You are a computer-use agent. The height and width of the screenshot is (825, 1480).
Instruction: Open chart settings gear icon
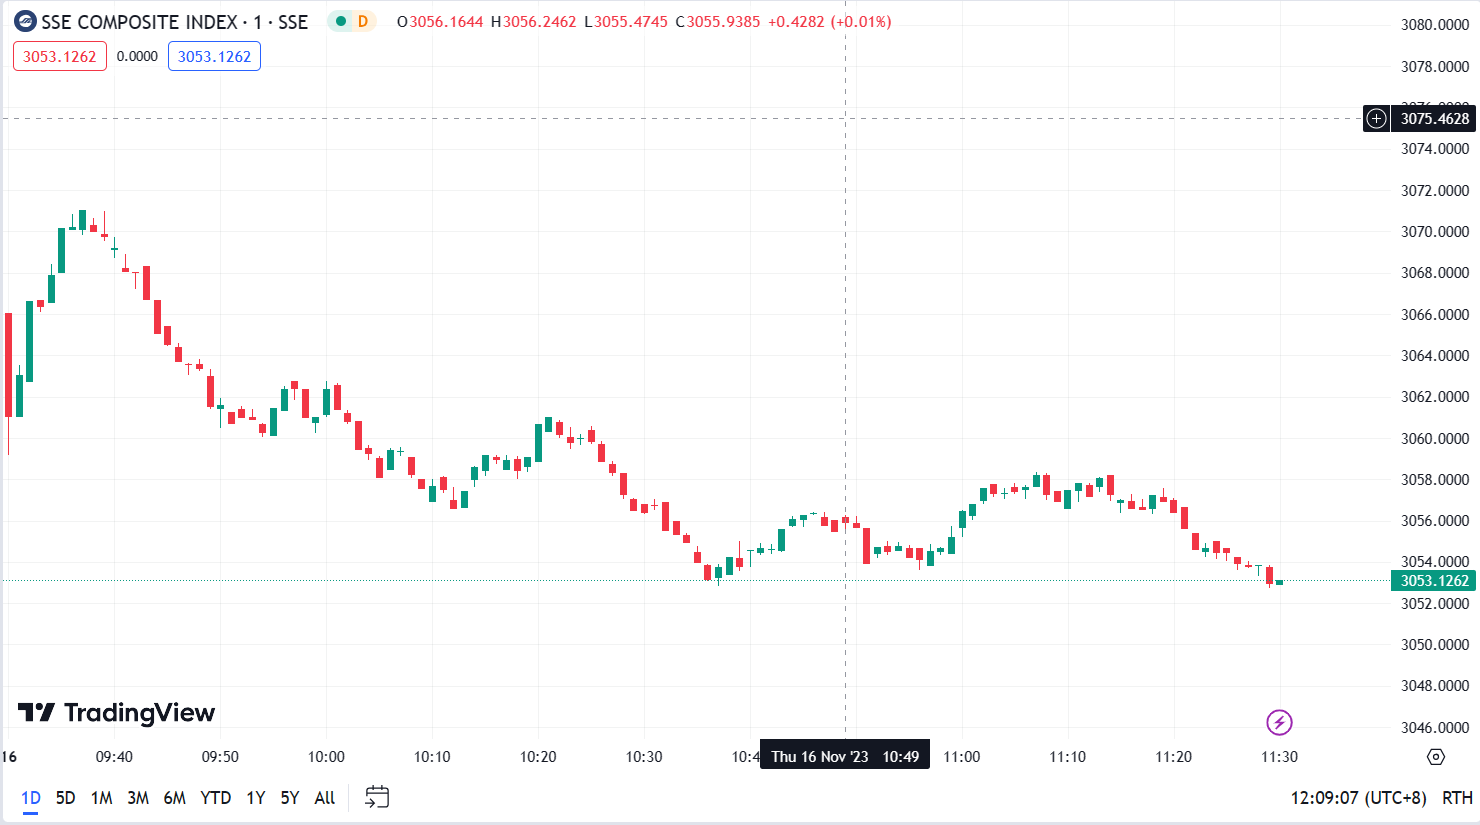pos(1436,757)
